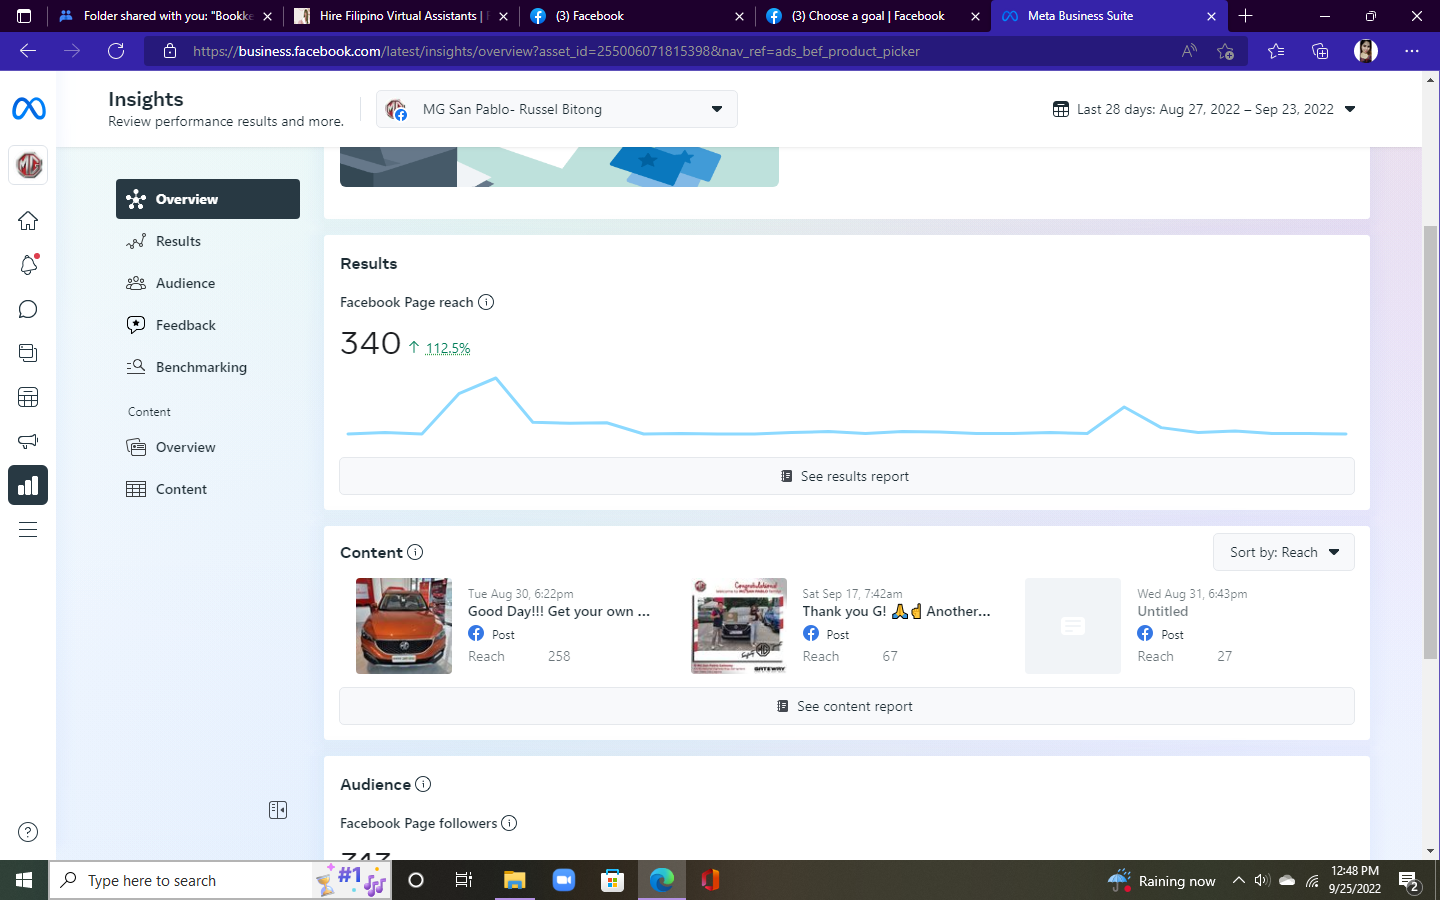Click the page vertical scrollbar
1440x900 pixels.
pos(1431,440)
